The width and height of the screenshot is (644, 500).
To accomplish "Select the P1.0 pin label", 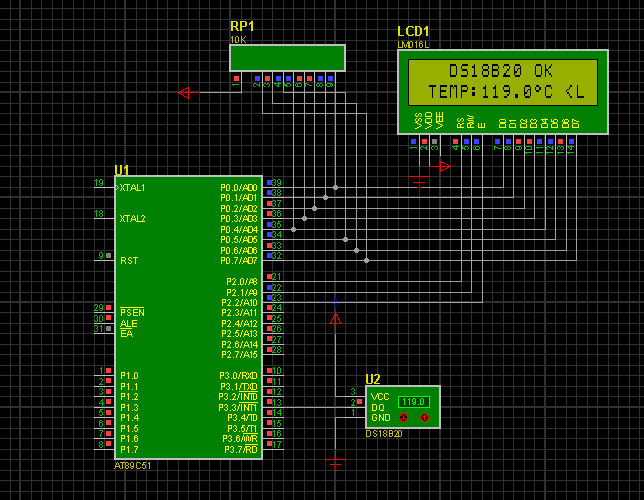I will click(129, 376).
